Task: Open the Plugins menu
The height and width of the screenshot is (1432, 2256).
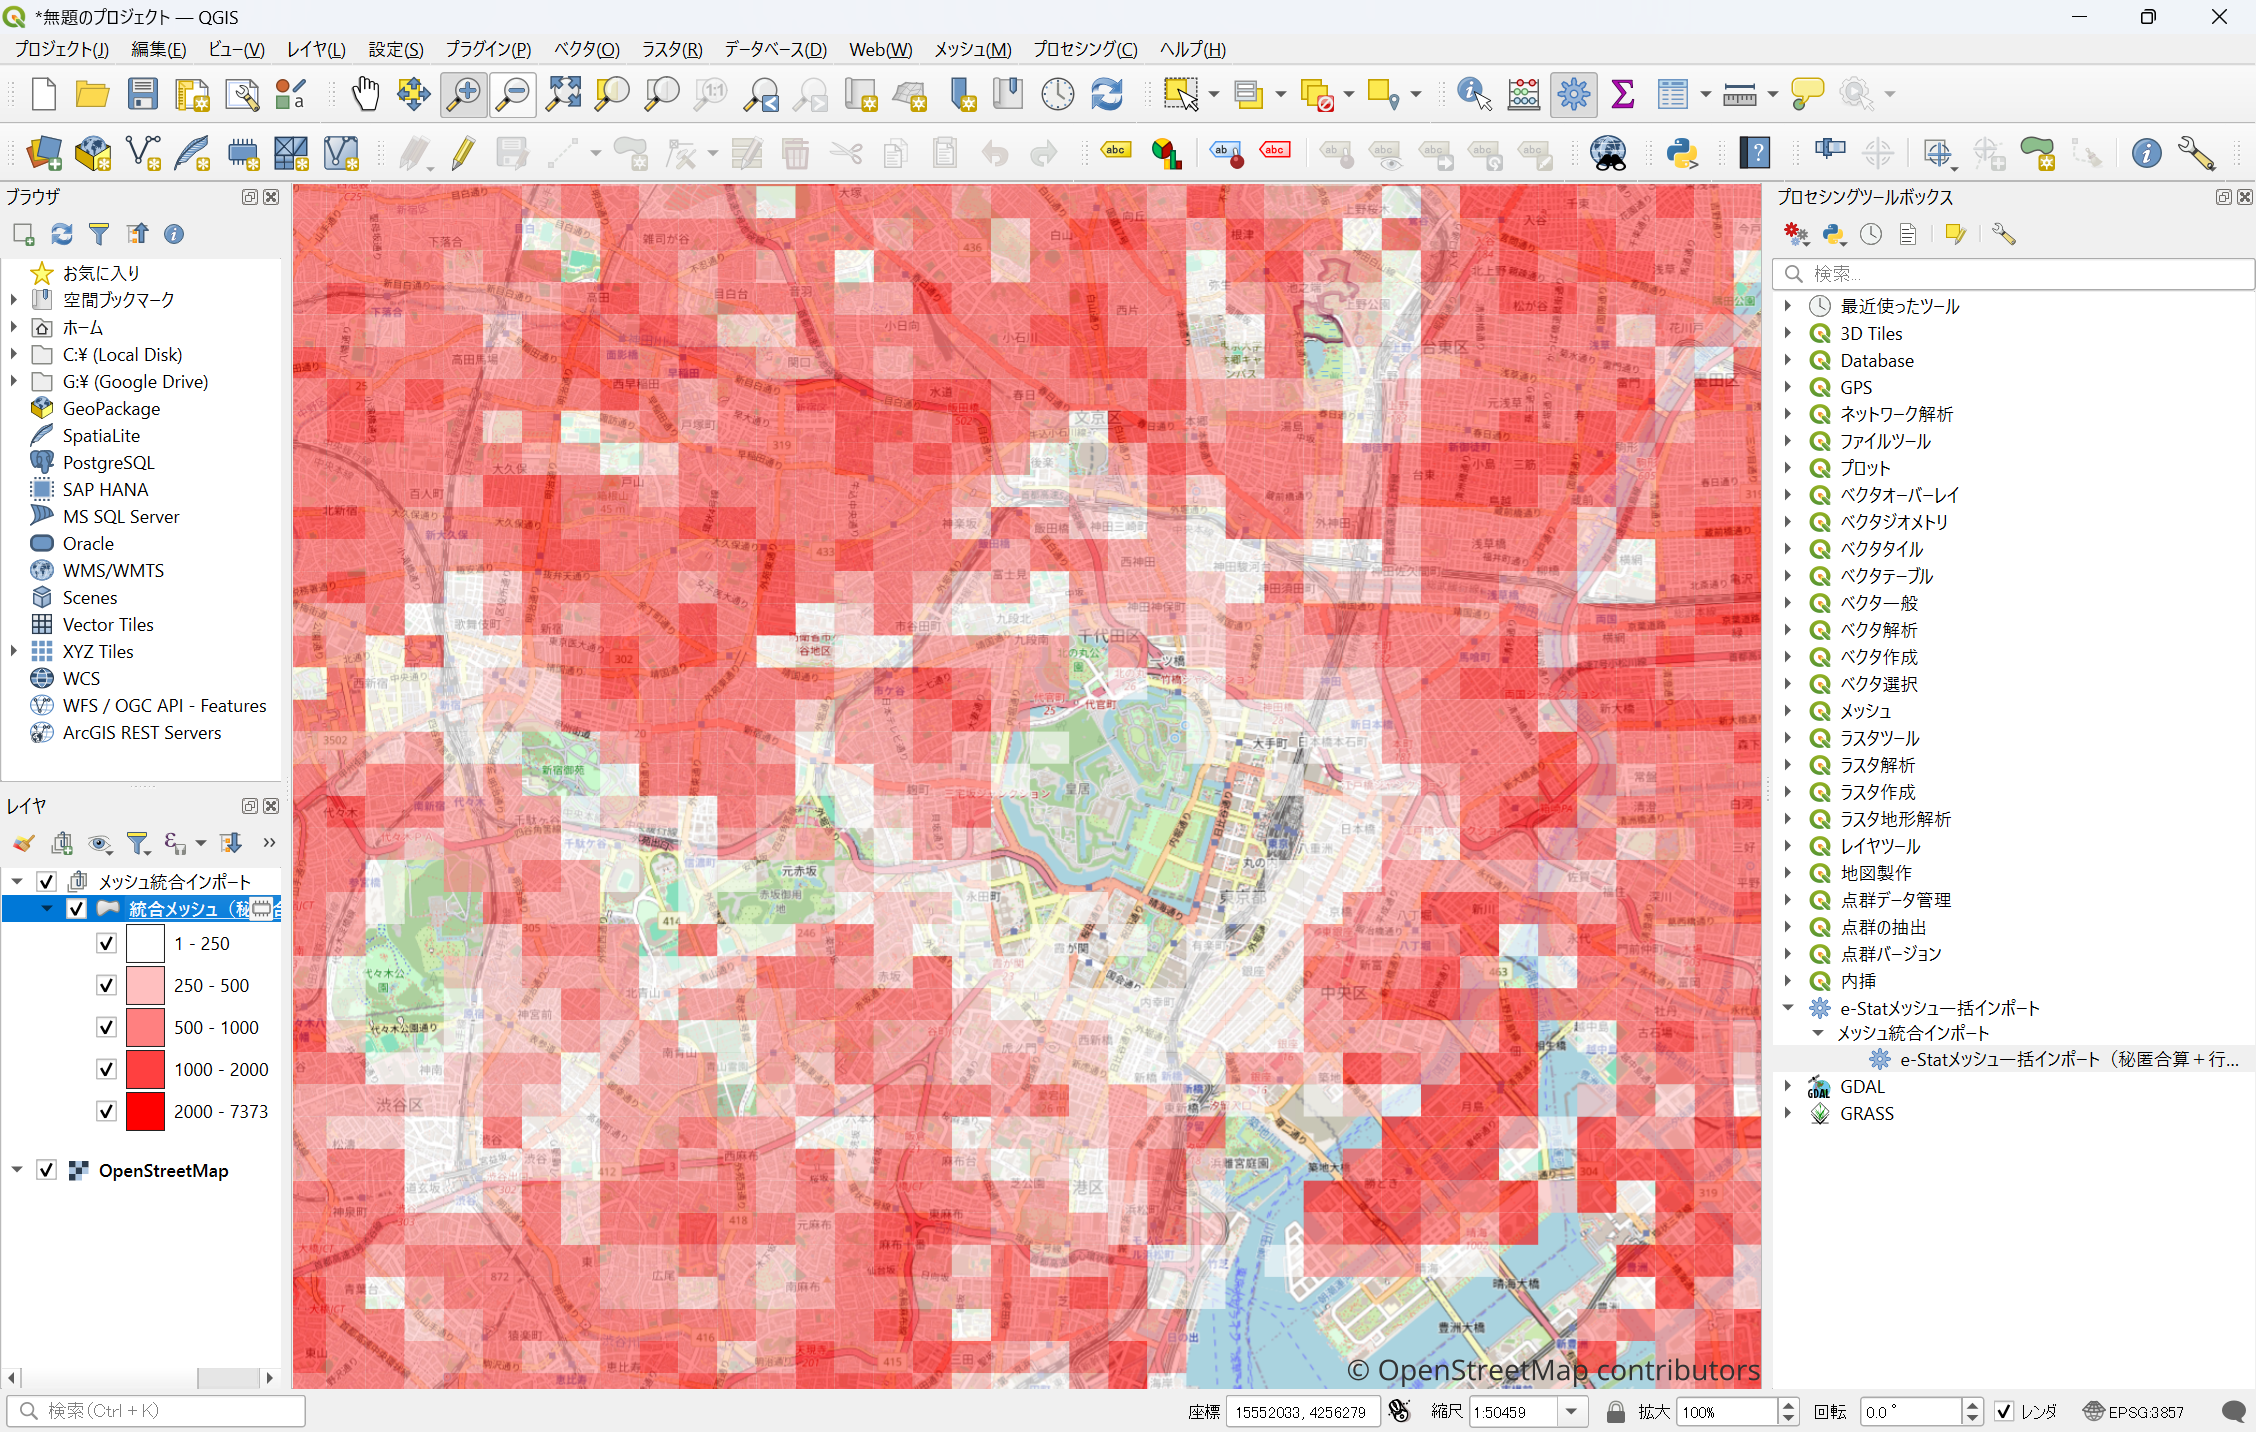Action: coord(487,49)
